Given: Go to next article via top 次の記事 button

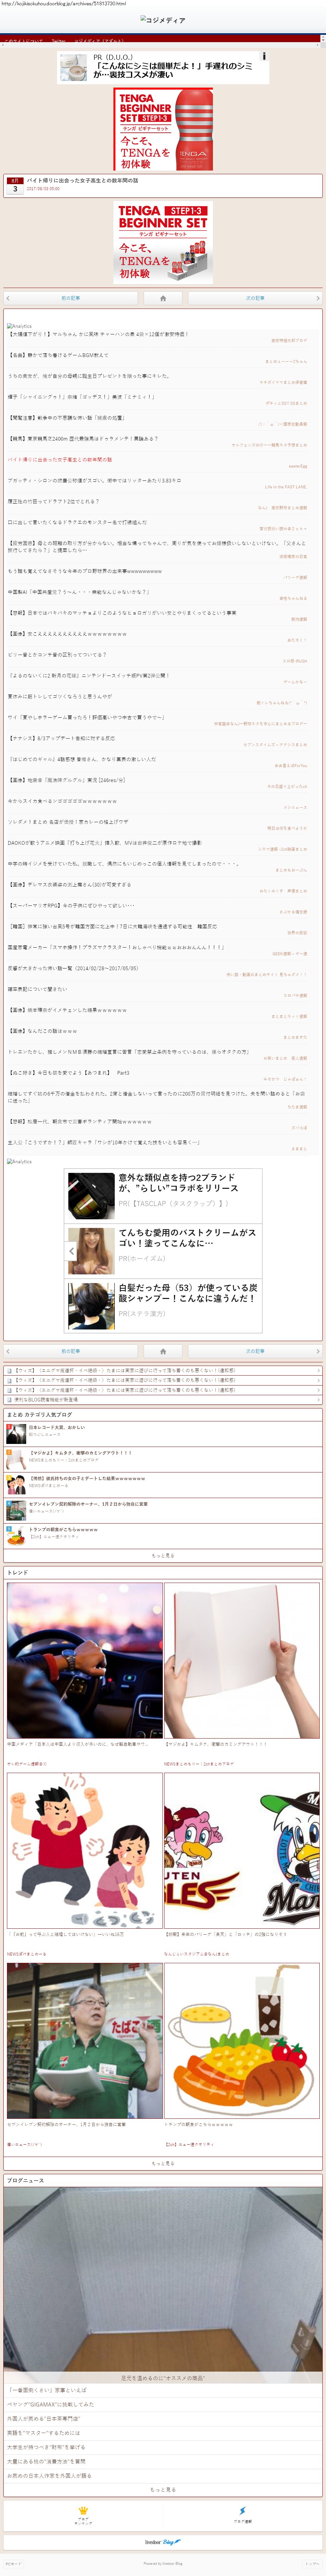Looking at the screenshot, I should (255, 298).
